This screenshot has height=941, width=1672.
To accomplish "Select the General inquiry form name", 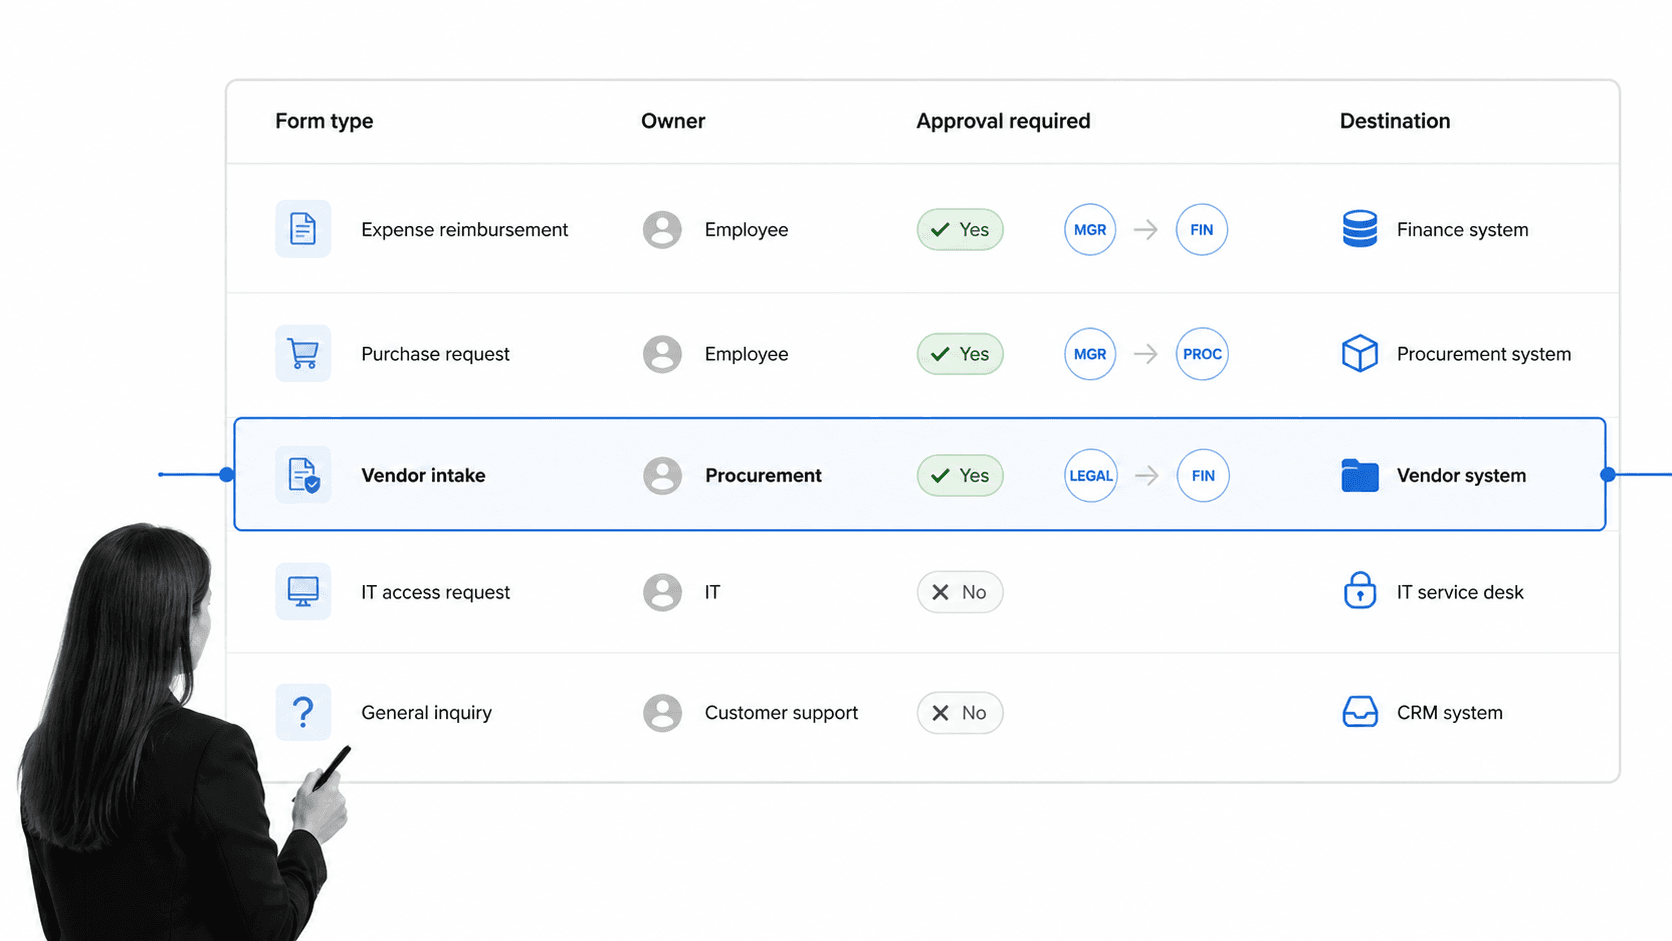I will [x=426, y=713].
